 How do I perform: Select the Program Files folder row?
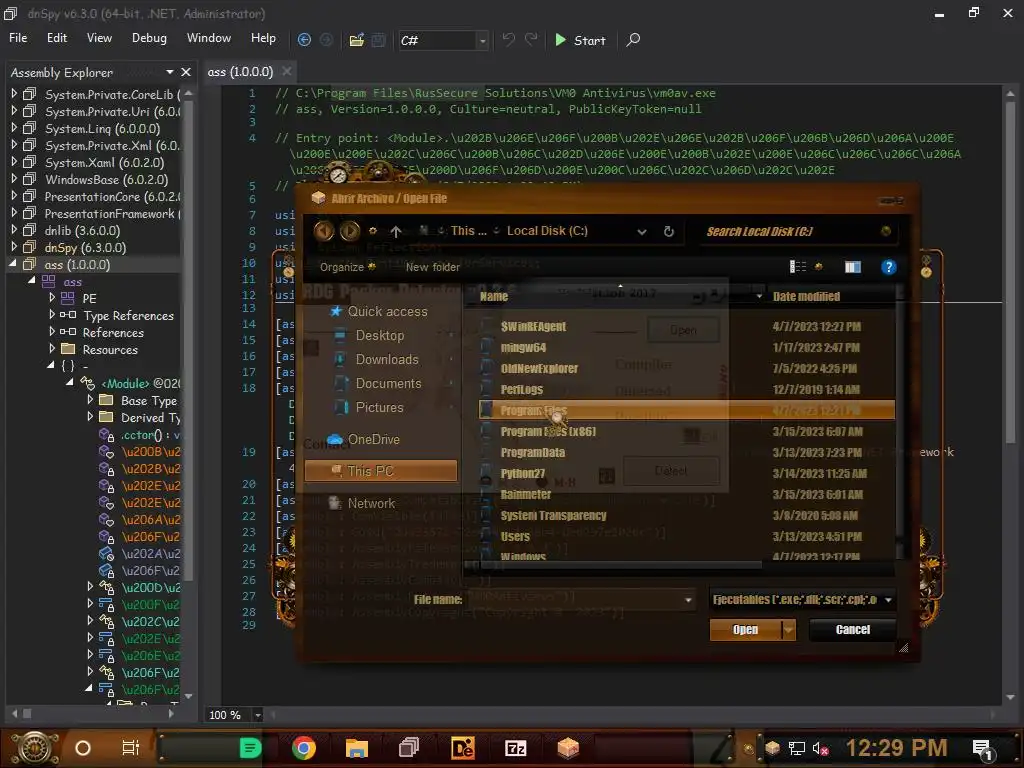coord(686,410)
